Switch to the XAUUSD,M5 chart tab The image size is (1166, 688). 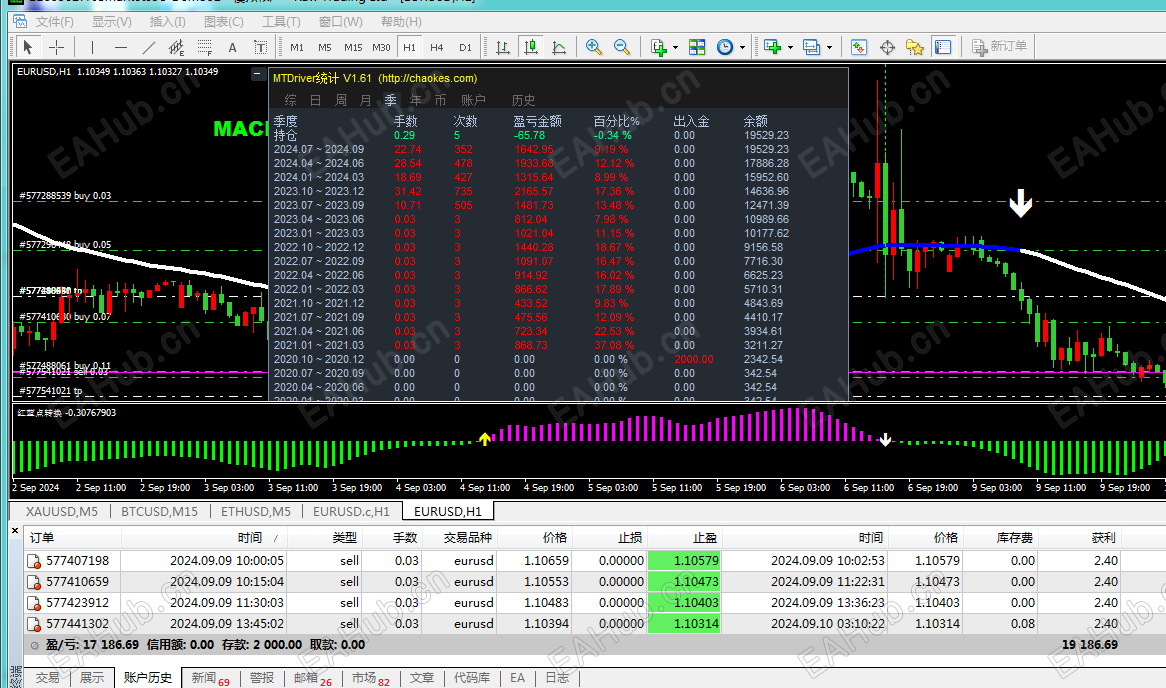click(x=61, y=511)
